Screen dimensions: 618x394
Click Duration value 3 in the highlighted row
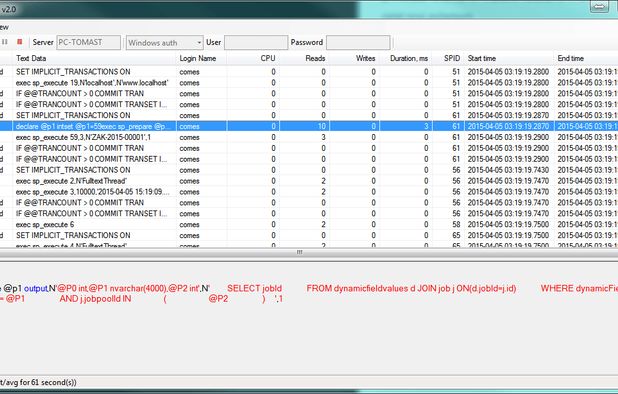point(426,126)
